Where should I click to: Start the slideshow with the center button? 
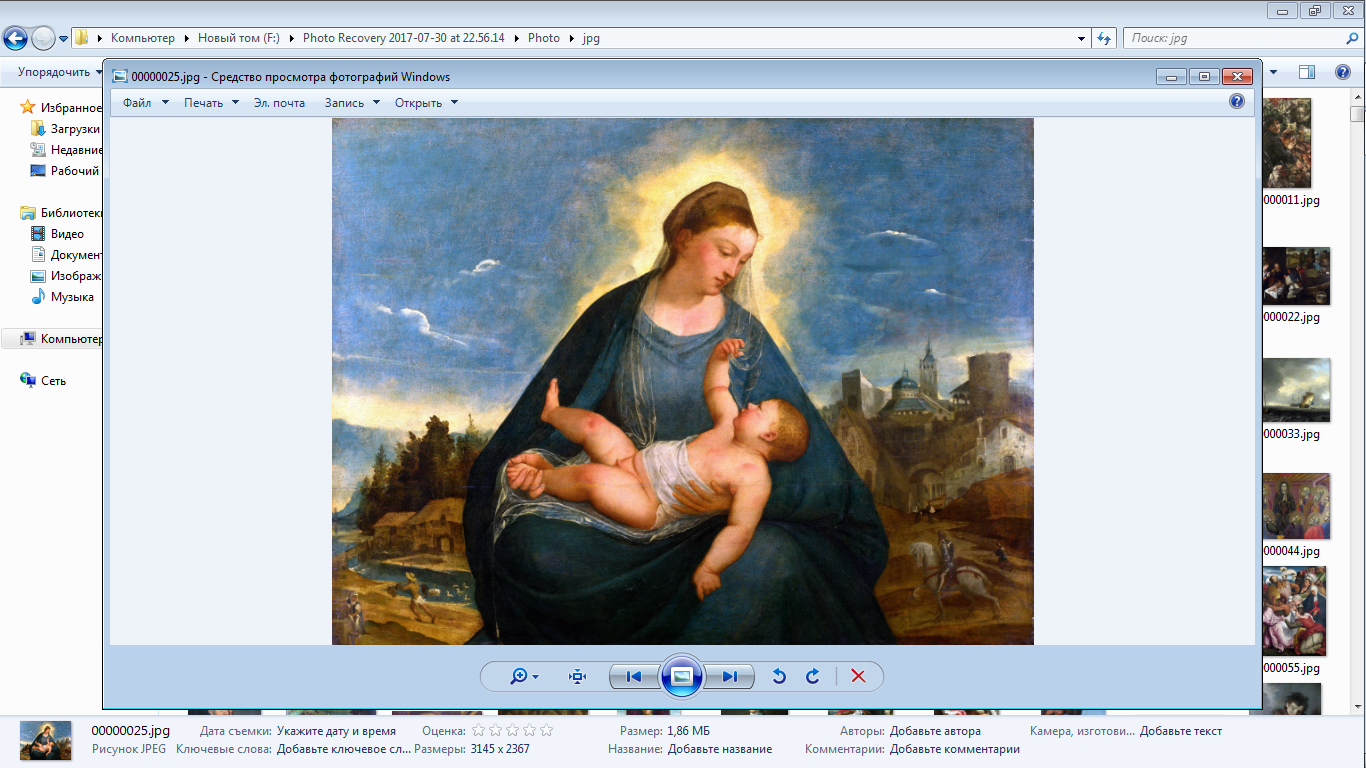682,677
